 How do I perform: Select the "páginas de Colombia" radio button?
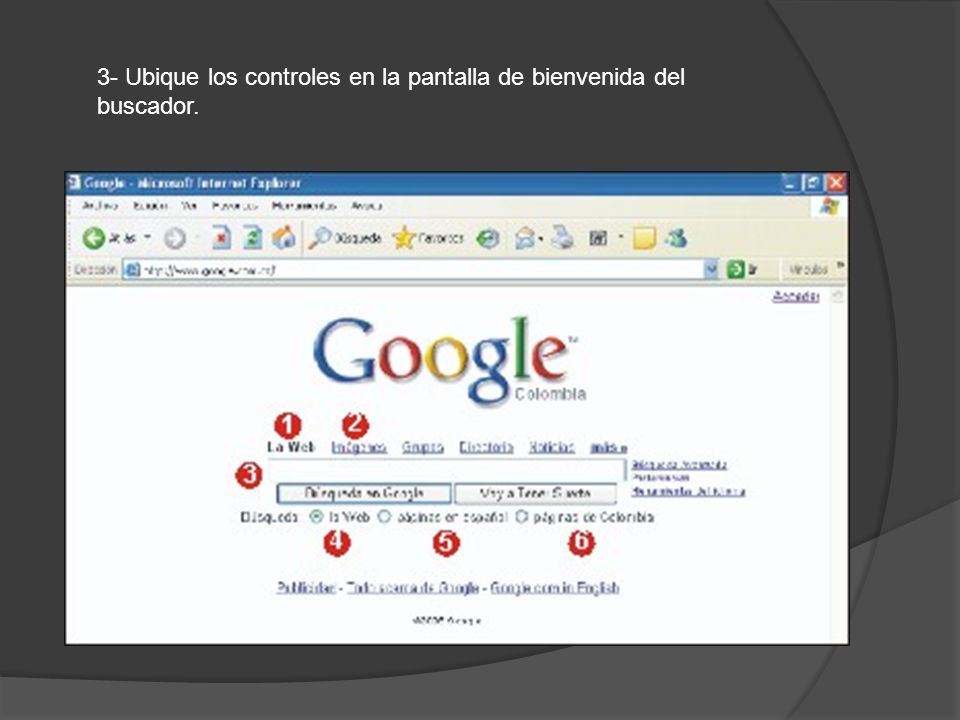pyautogui.click(x=521, y=517)
